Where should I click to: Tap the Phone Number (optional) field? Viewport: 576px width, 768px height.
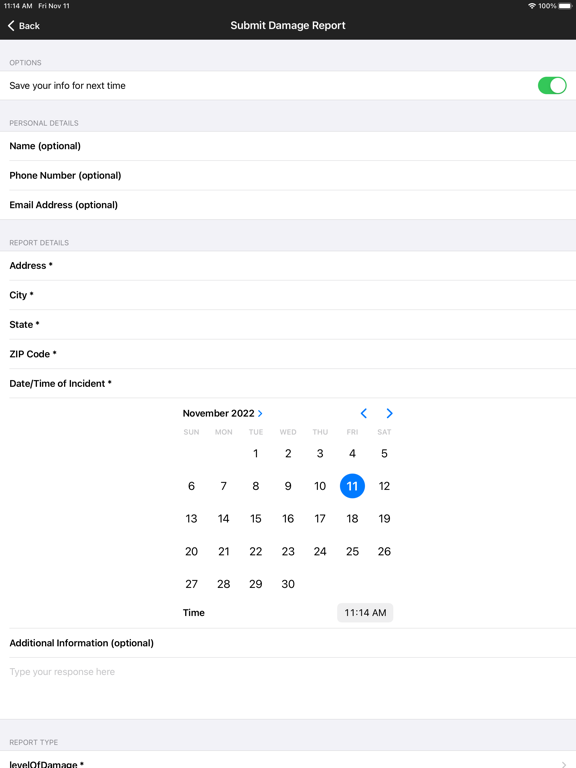coord(288,175)
